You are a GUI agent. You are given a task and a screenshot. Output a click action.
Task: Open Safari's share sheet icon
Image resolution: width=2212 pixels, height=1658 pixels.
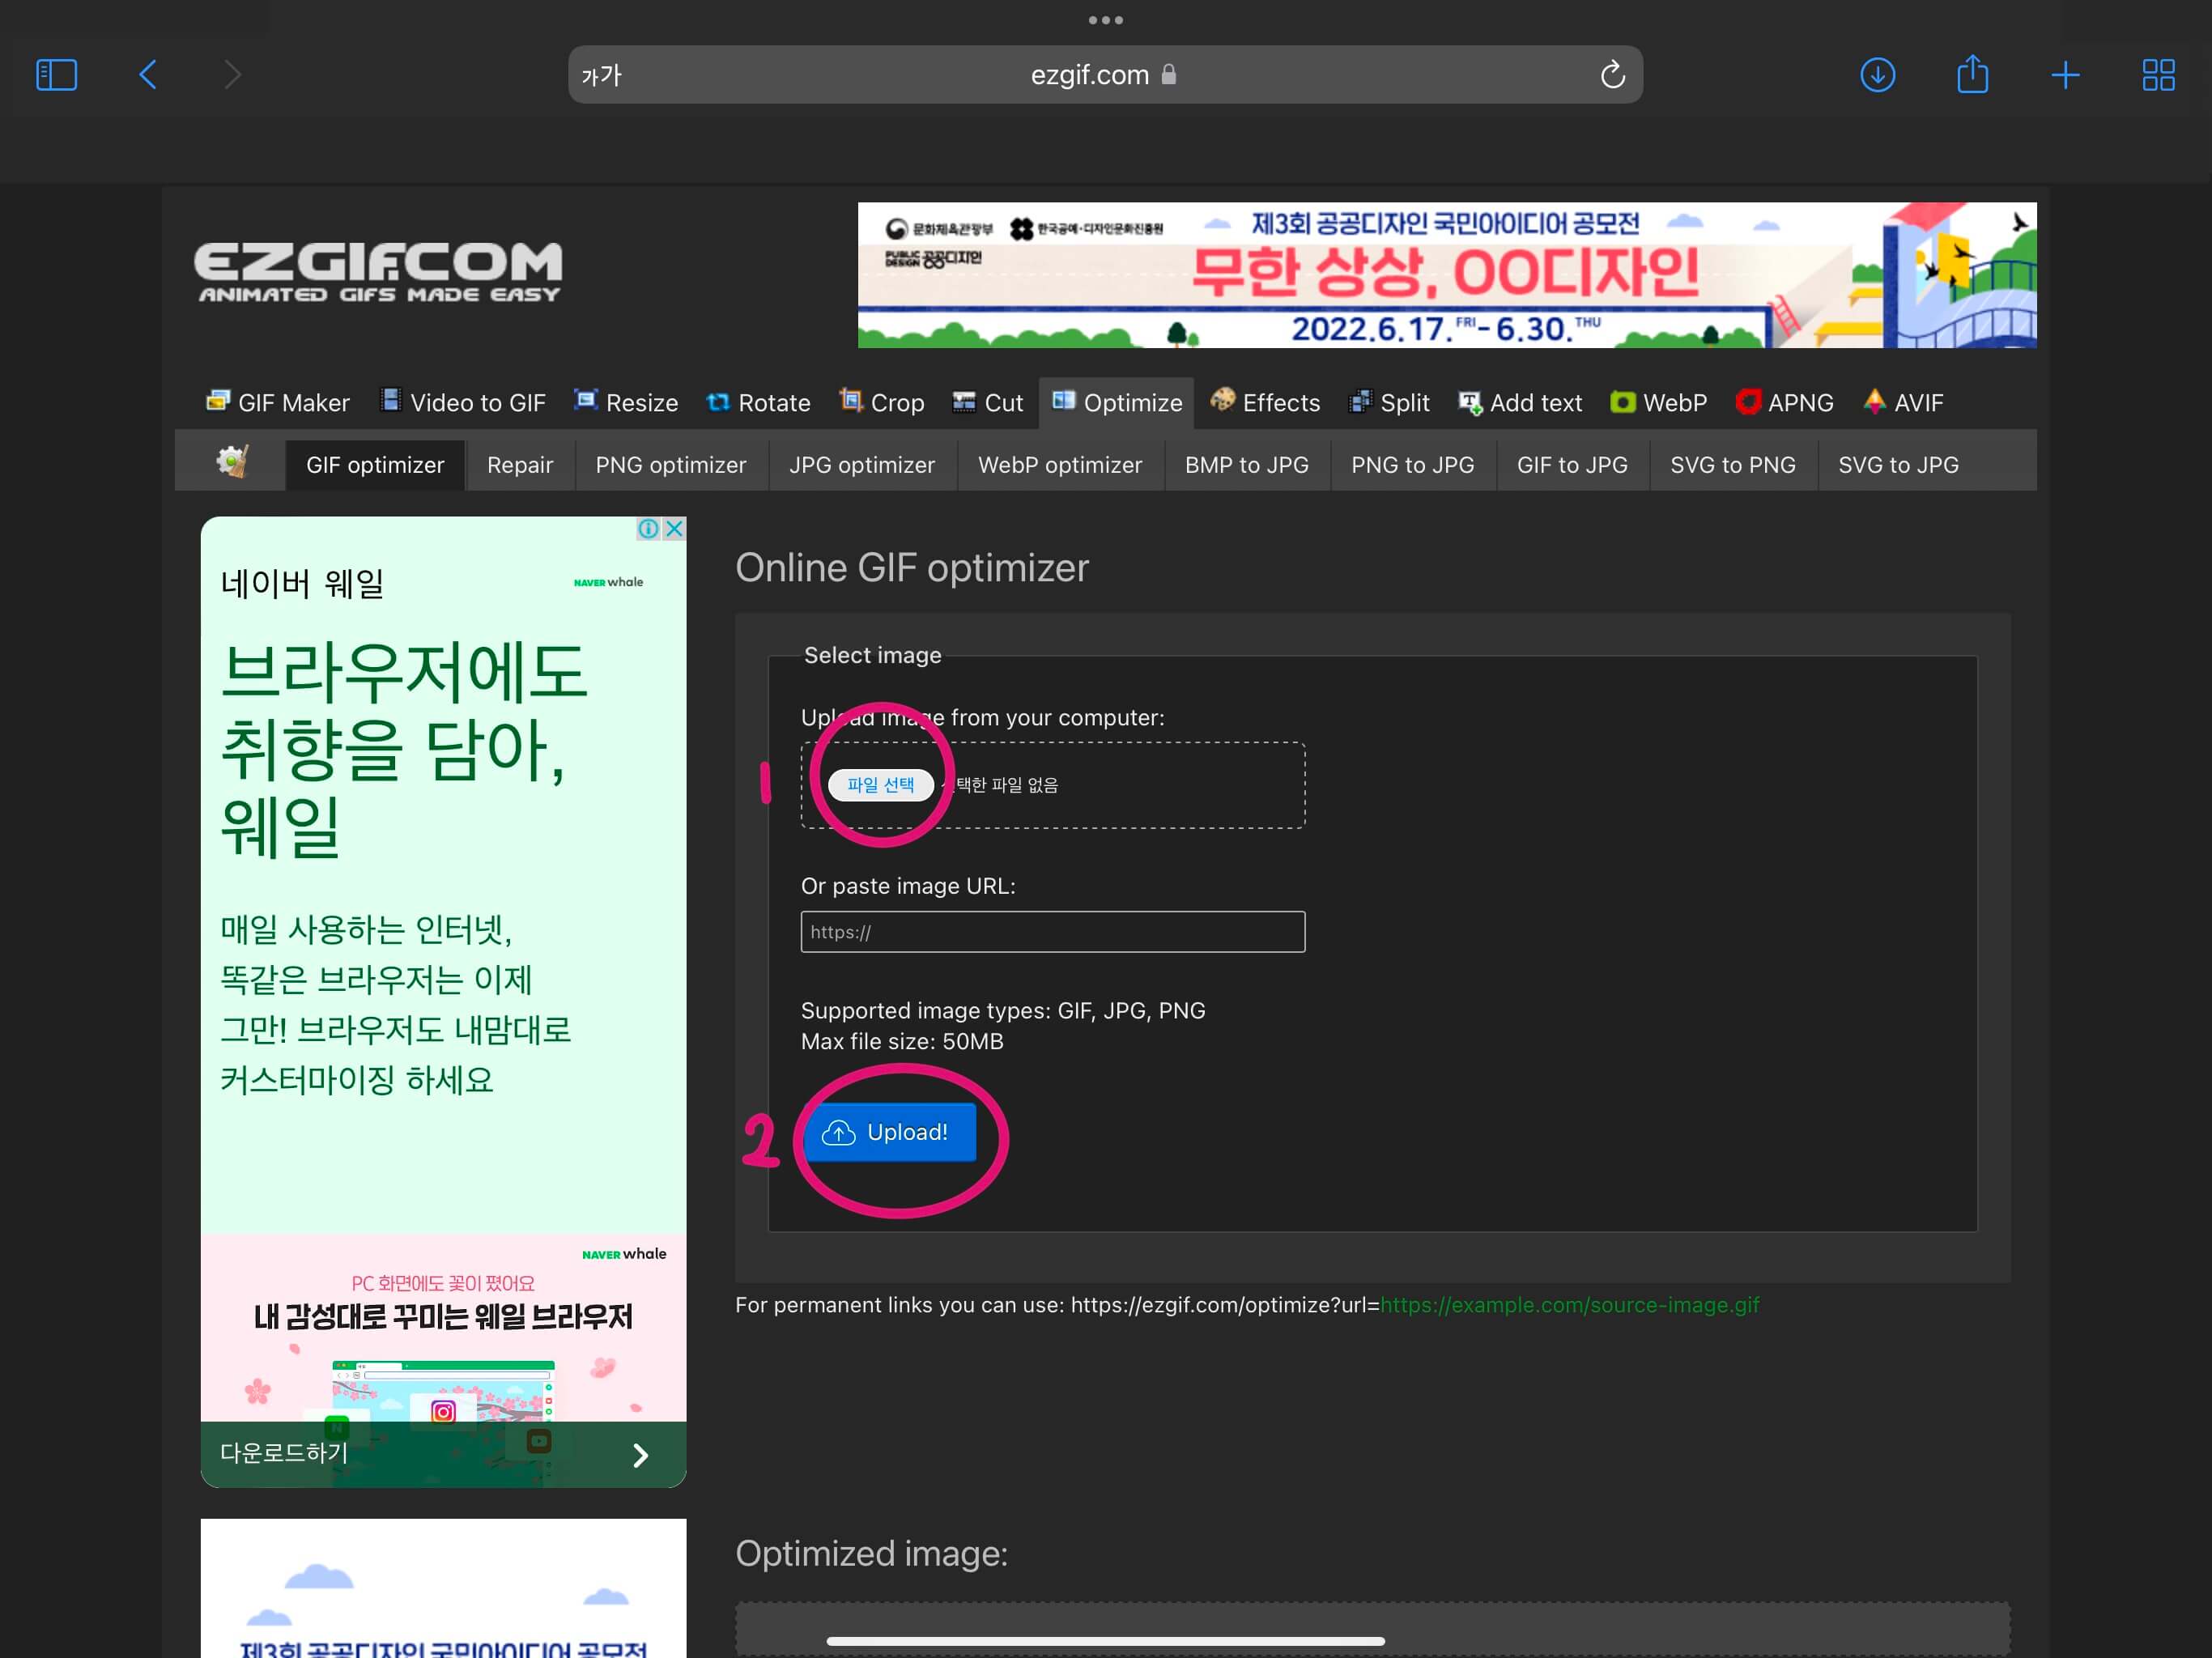1971,74
